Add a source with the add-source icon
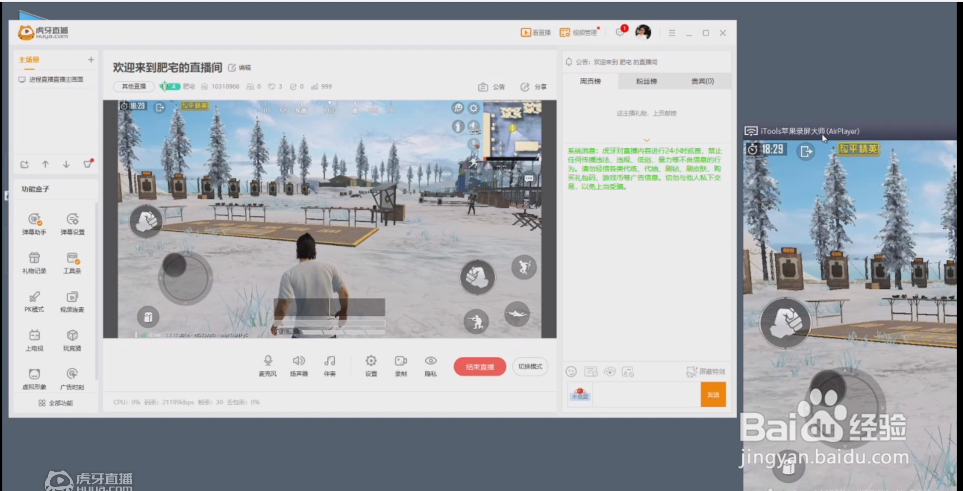Viewport: 963px width, 491px height. [24, 164]
